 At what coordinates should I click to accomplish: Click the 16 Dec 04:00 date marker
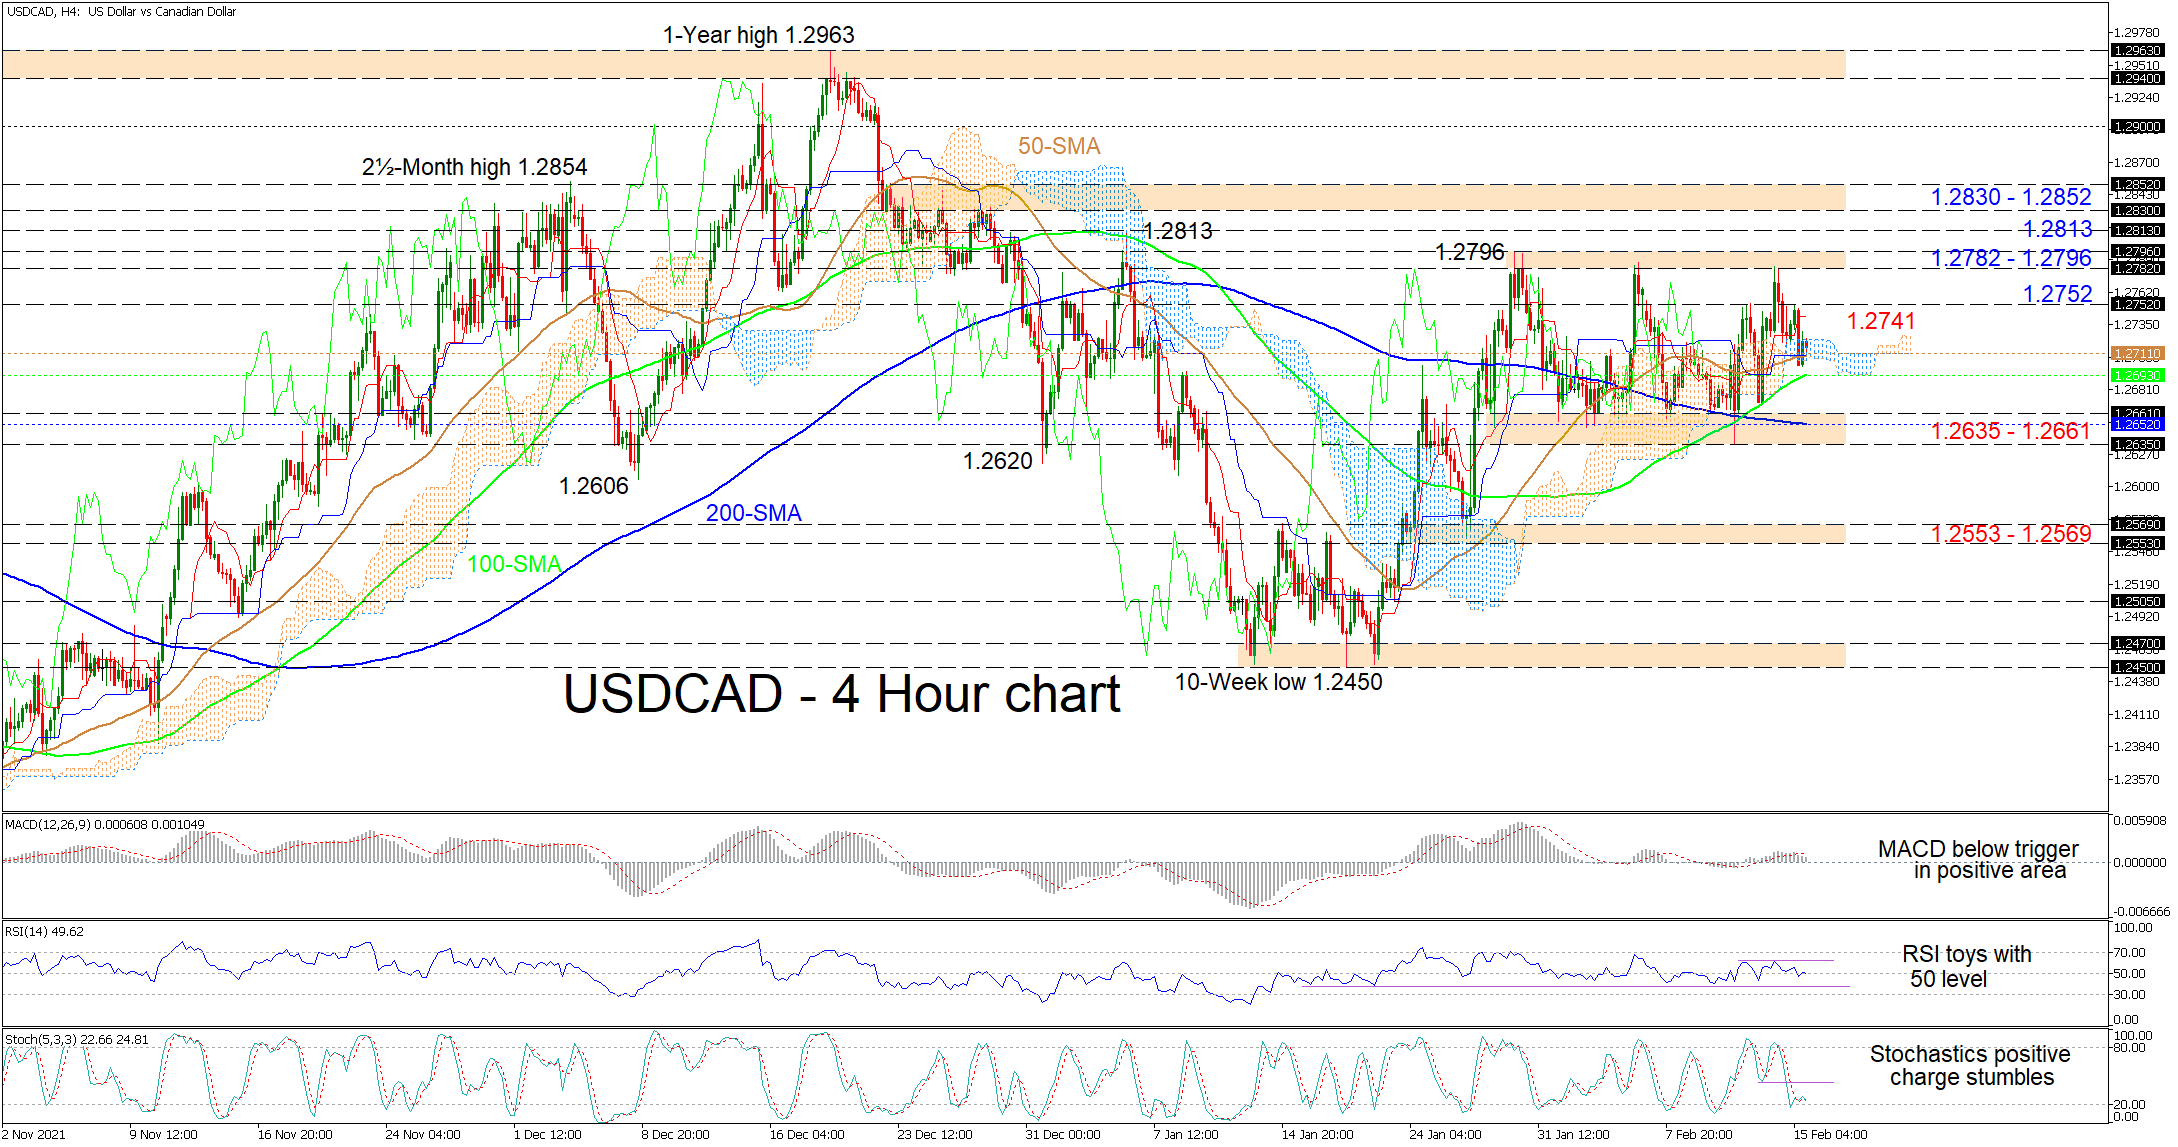[x=806, y=1134]
